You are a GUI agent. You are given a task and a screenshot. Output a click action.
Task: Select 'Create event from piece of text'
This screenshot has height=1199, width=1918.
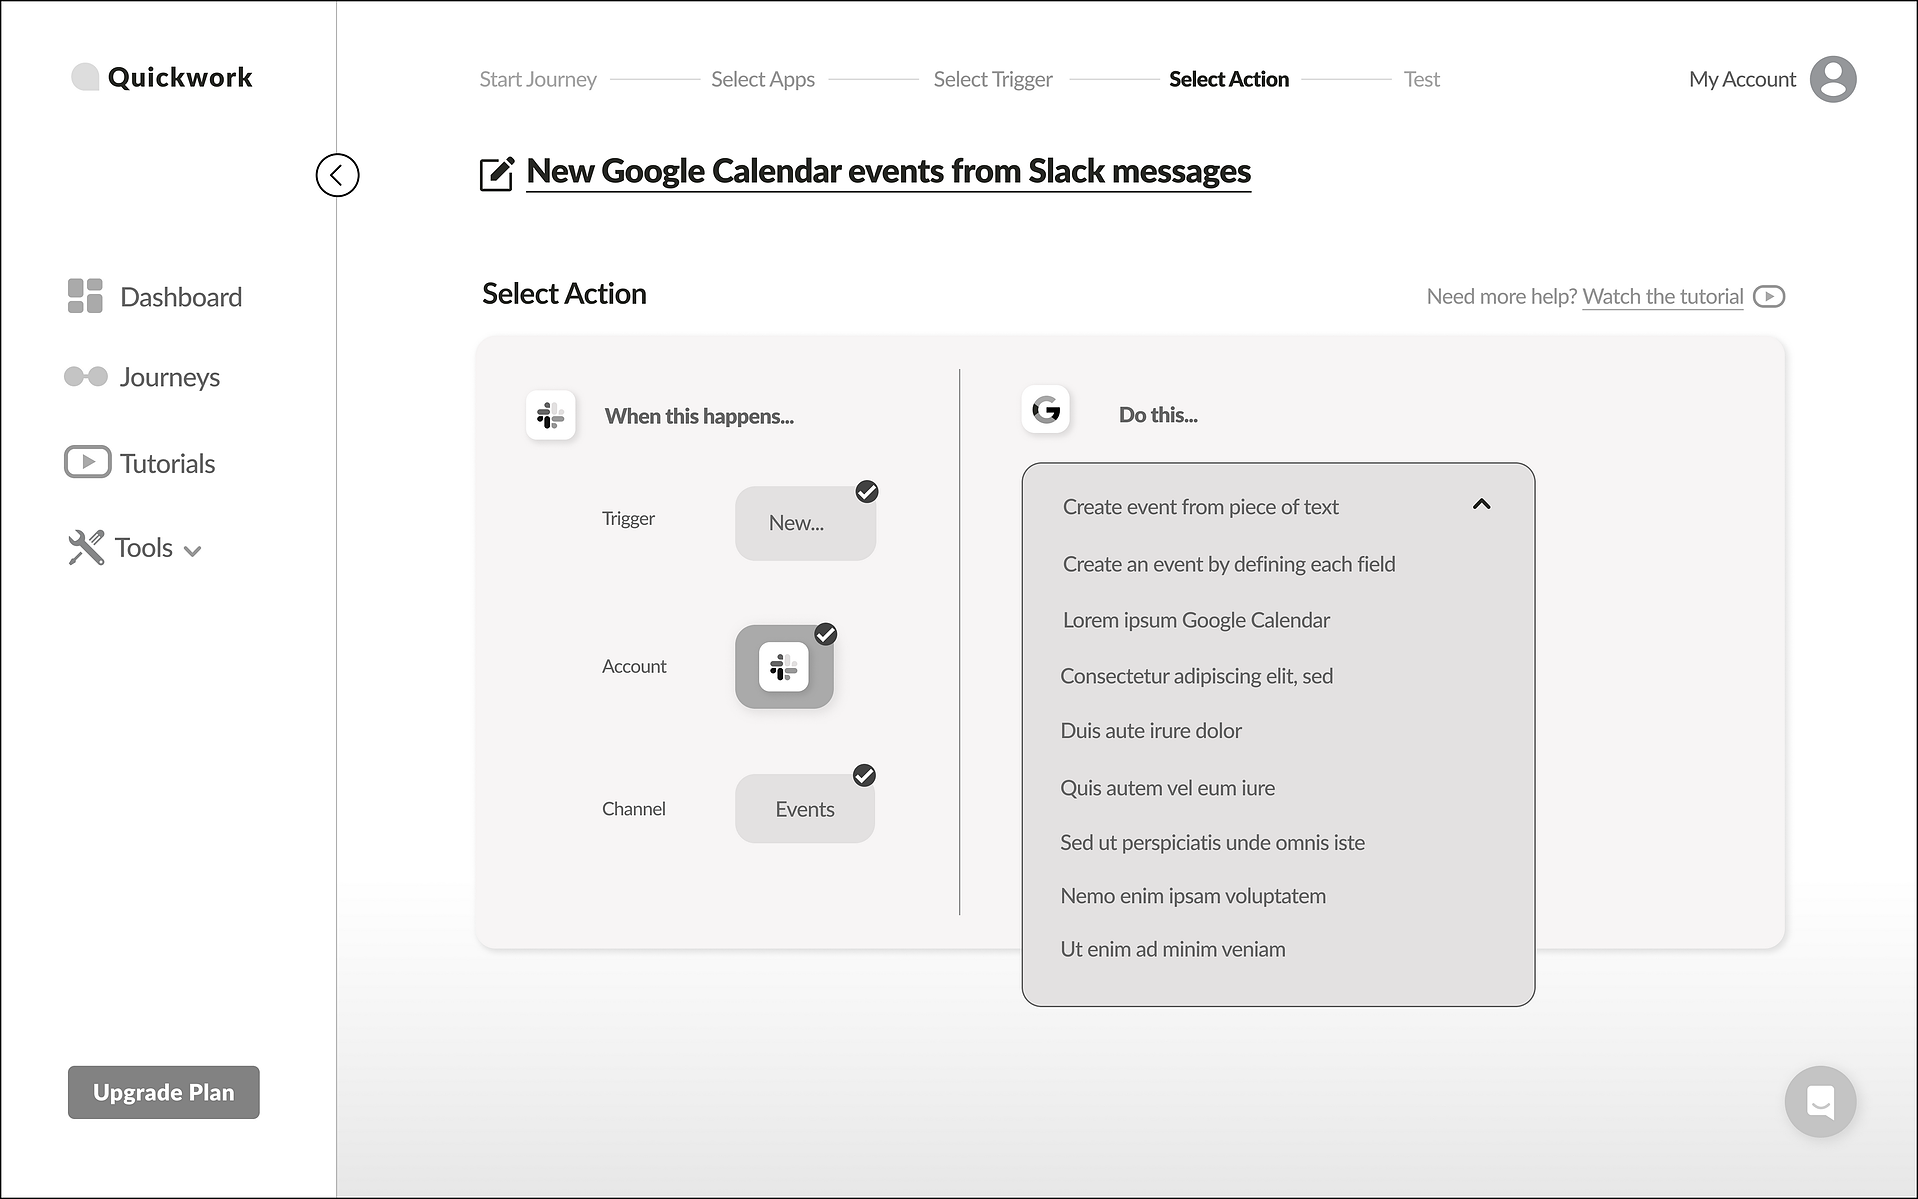[1200, 507]
